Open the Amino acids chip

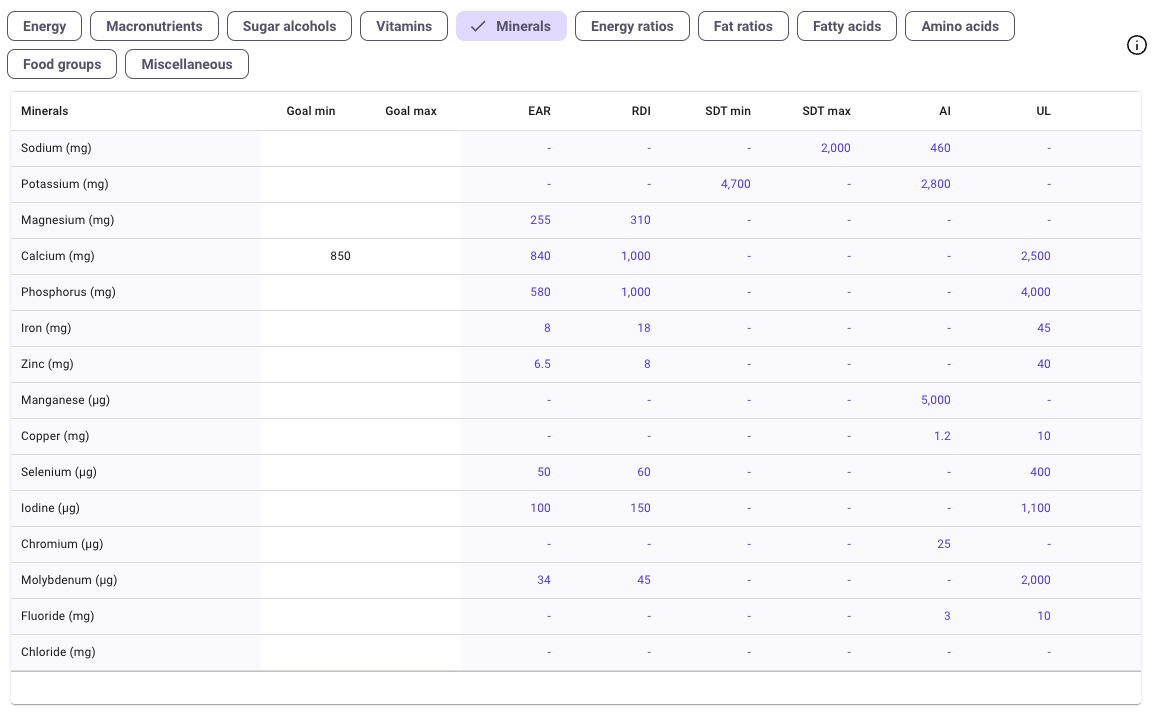point(960,26)
